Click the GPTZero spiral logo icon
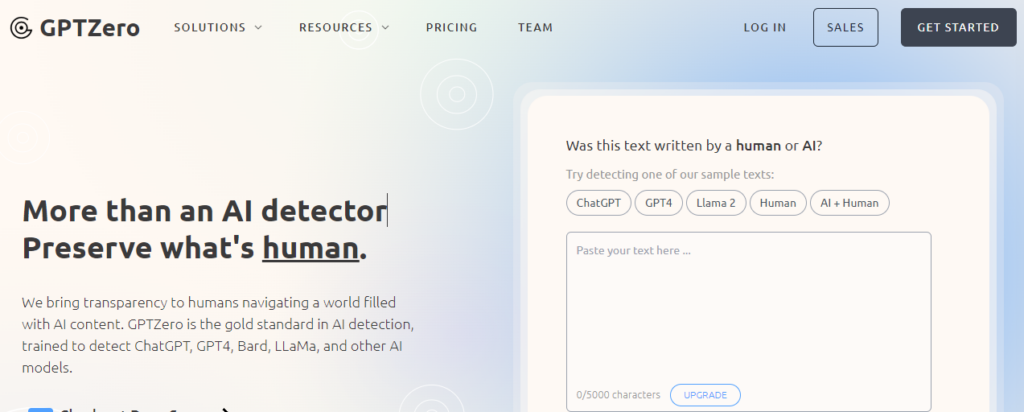Viewport: 1024px width, 412px height. pyautogui.click(x=21, y=28)
